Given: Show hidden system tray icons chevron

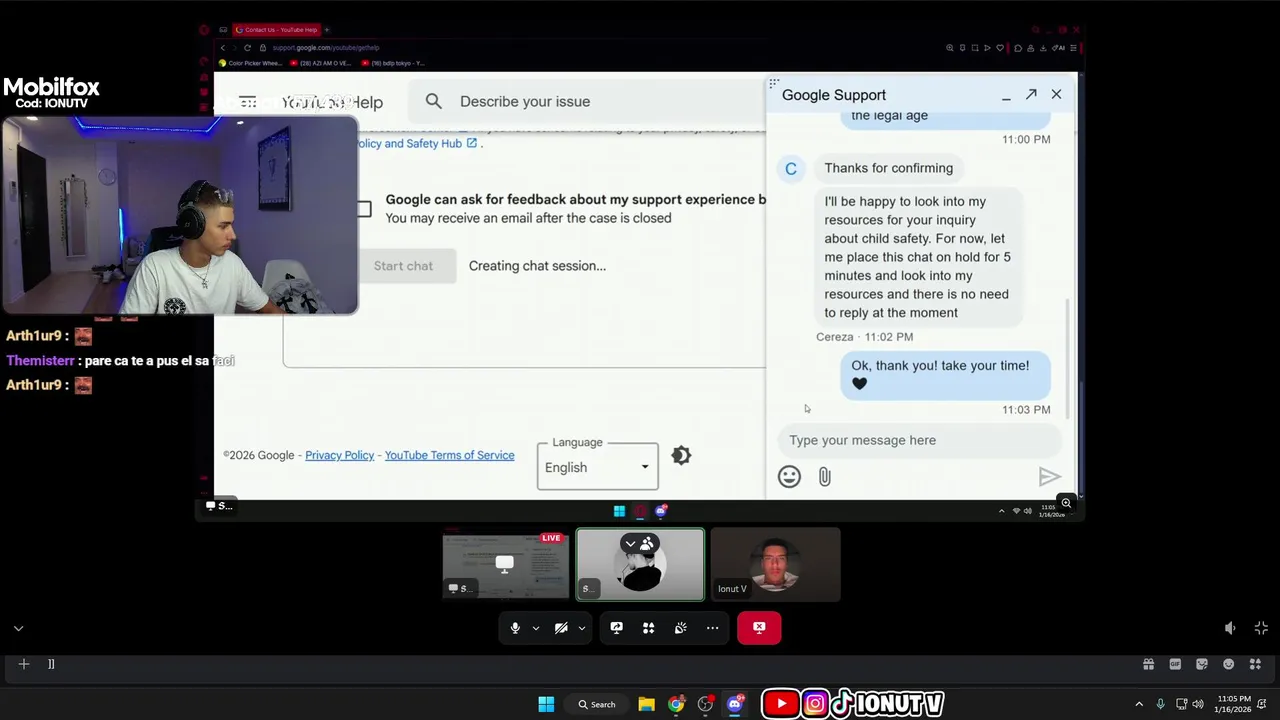Looking at the screenshot, I should [1138, 704].
